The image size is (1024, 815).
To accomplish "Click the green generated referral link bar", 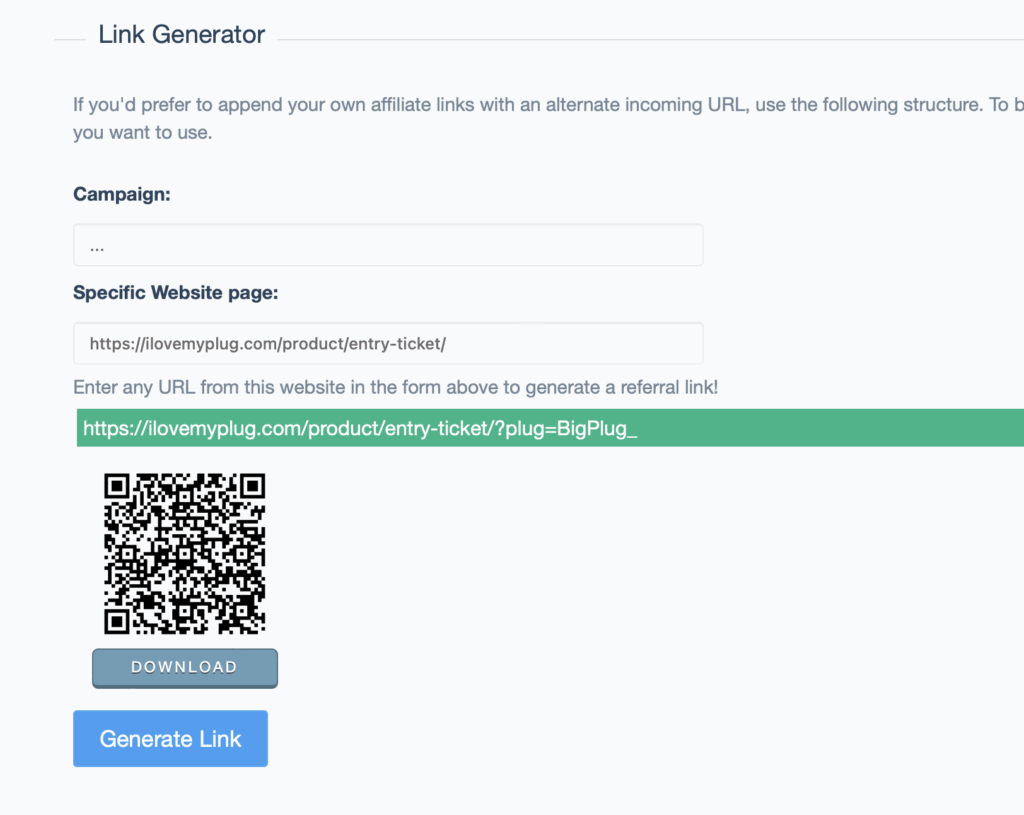I will (x=550, y=428).
